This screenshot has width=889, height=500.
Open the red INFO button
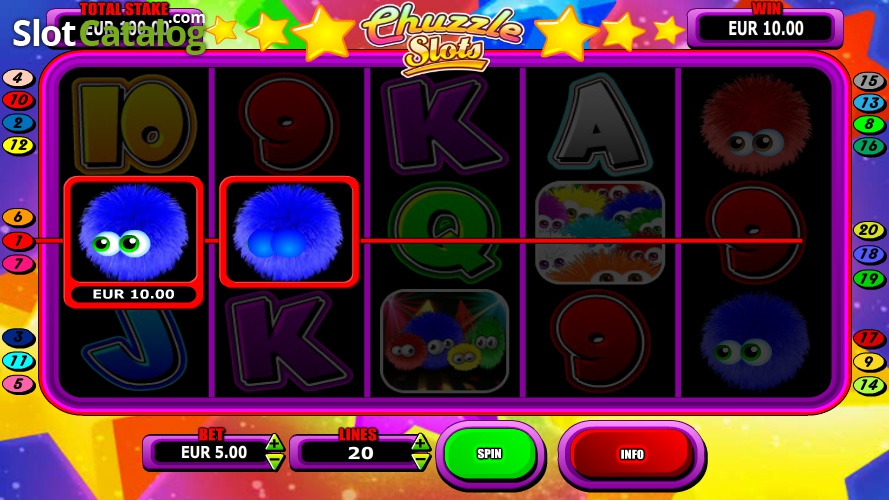[632, 454]
